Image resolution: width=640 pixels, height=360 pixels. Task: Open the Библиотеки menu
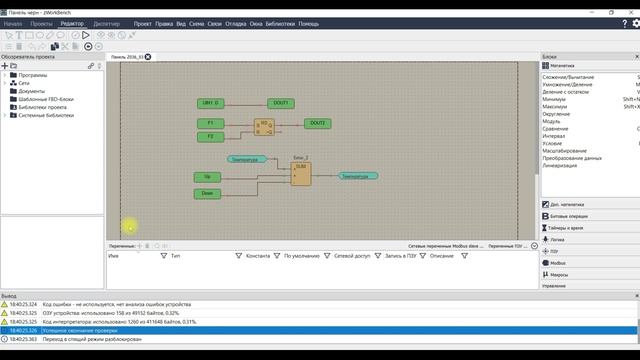point(280,24)
